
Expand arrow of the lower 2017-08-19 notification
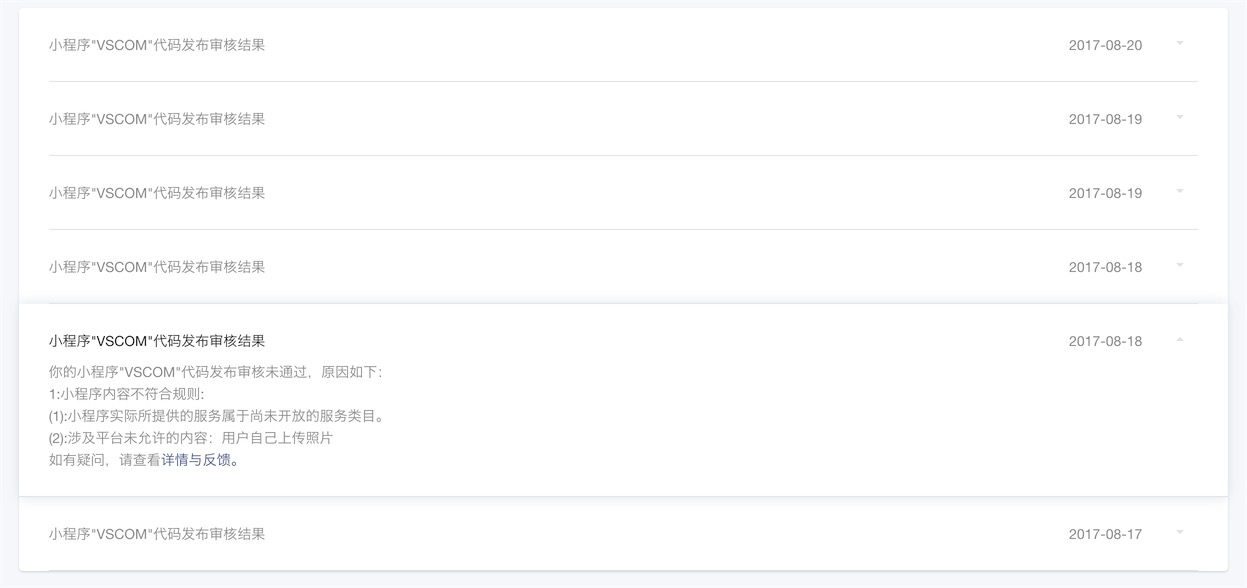click(1180, 191)
